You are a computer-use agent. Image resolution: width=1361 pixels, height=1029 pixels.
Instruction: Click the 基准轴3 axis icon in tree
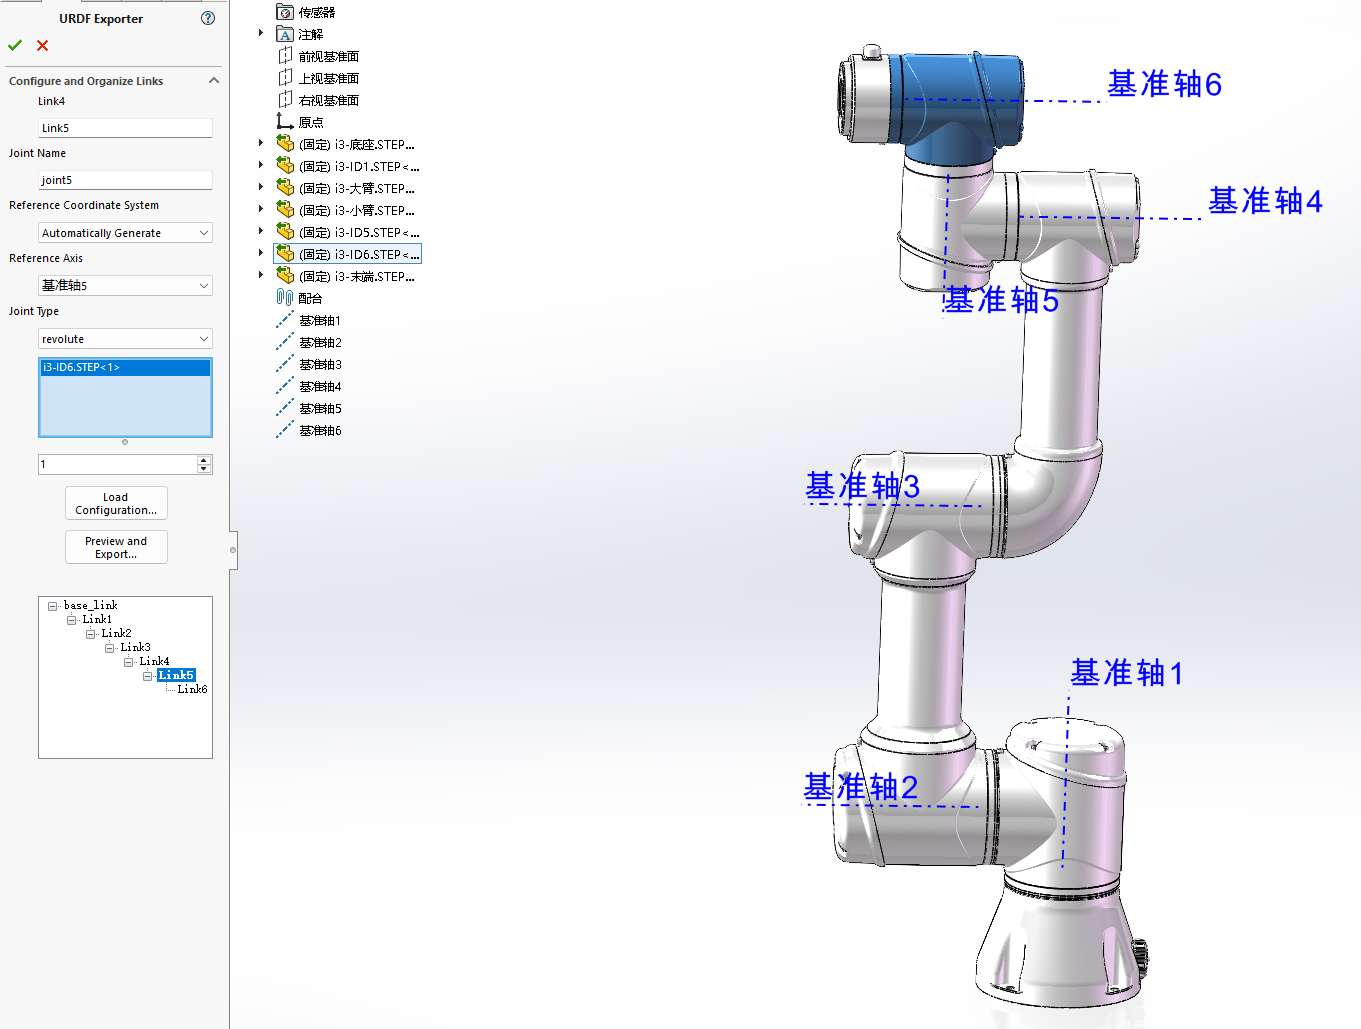click(285, 364)
